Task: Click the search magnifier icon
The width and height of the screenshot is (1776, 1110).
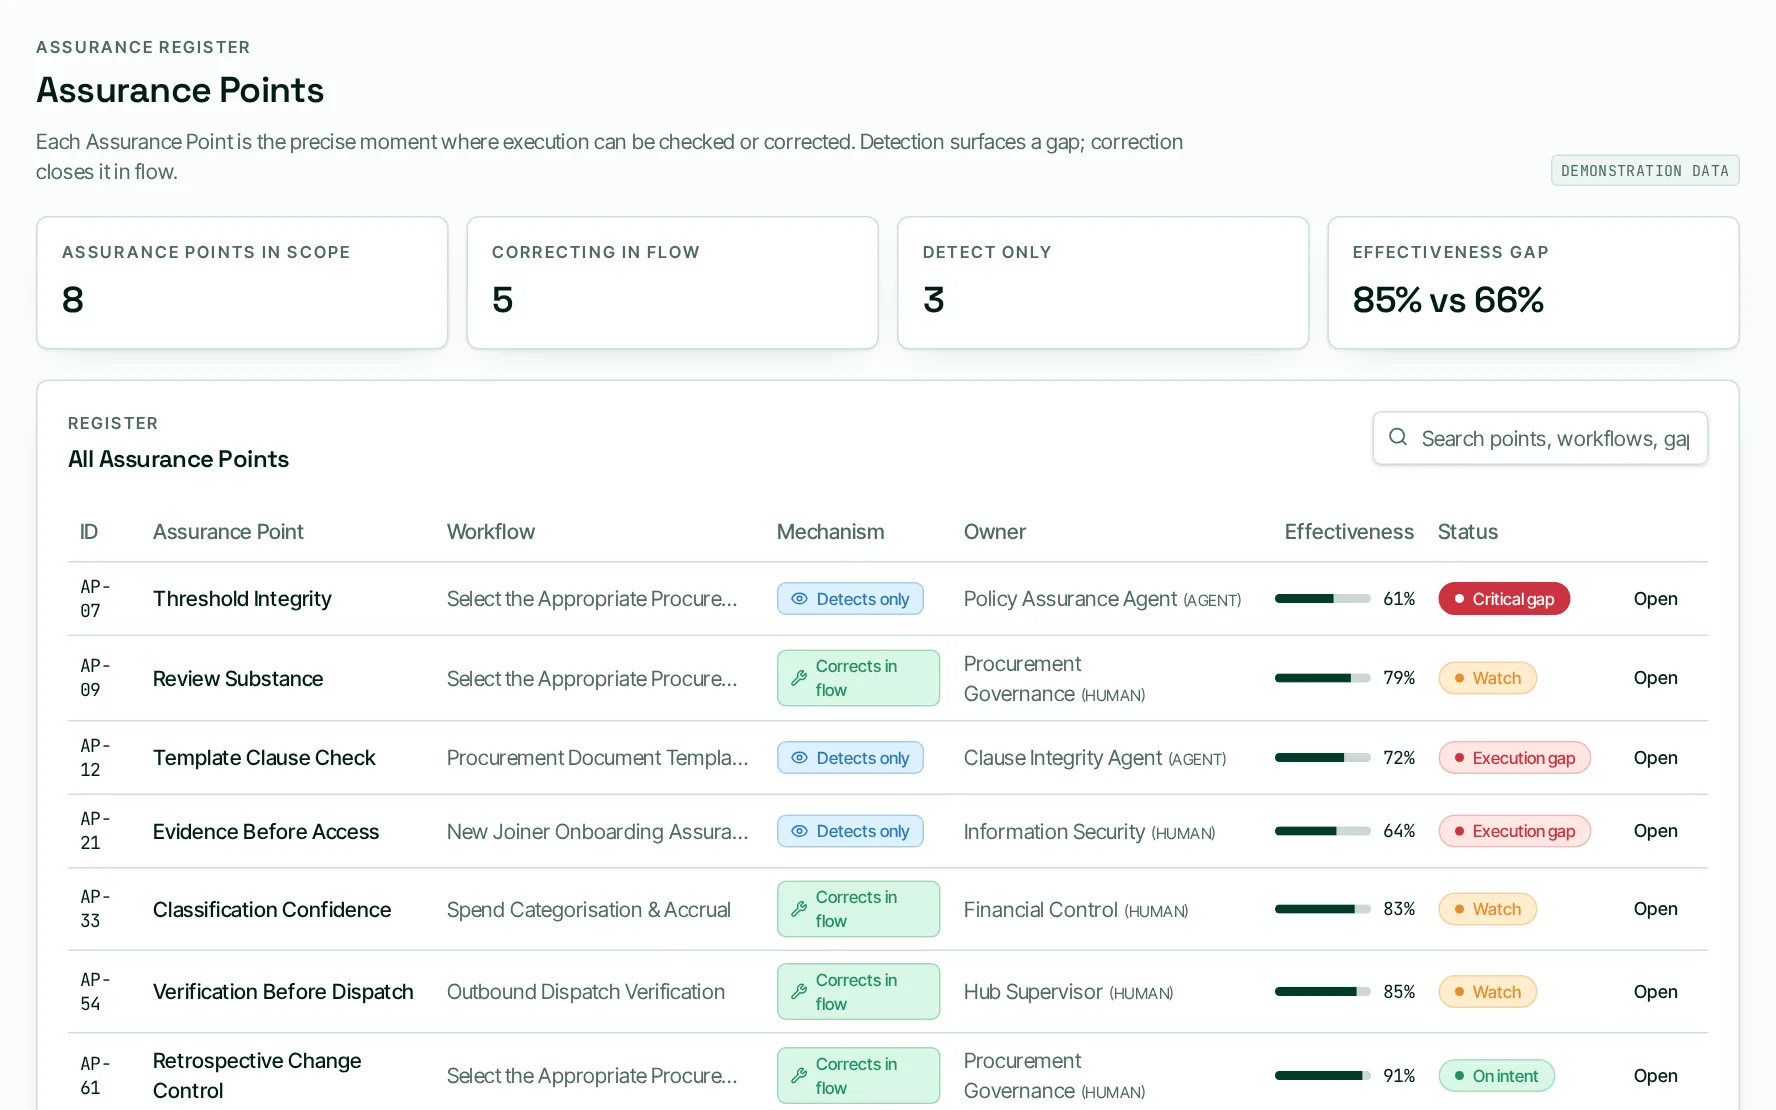Action: pyautogui.click(x=1398, y=437)
